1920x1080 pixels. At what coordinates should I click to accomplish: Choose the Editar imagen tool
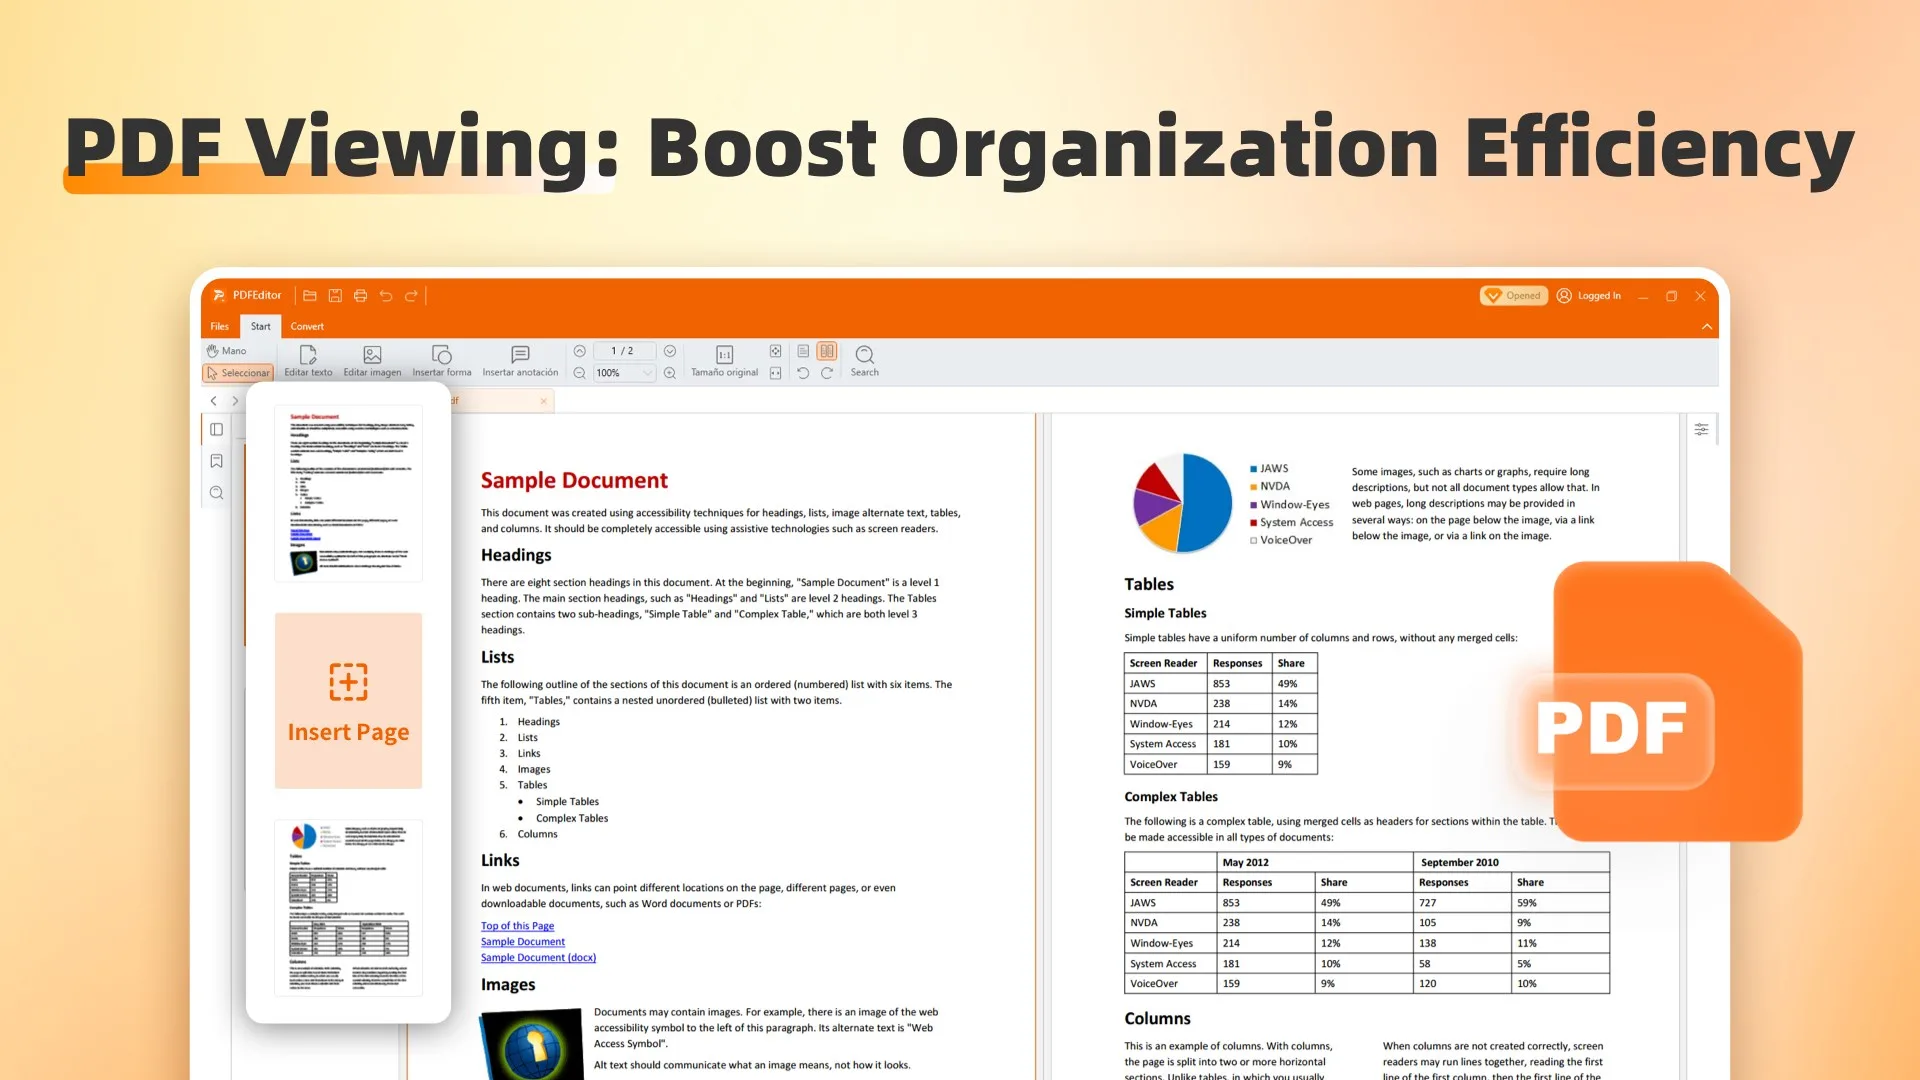(x=372, y=361)
